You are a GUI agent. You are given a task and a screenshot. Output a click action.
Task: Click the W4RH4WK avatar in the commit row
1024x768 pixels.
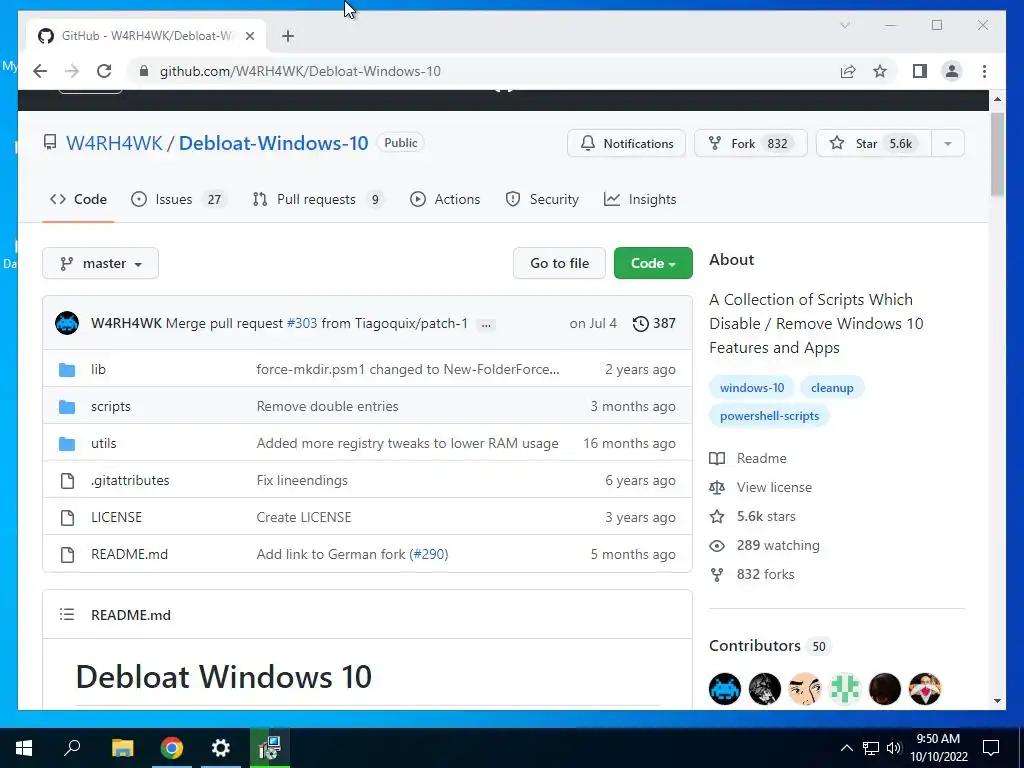pyautogui.click(x=67, y=323)
